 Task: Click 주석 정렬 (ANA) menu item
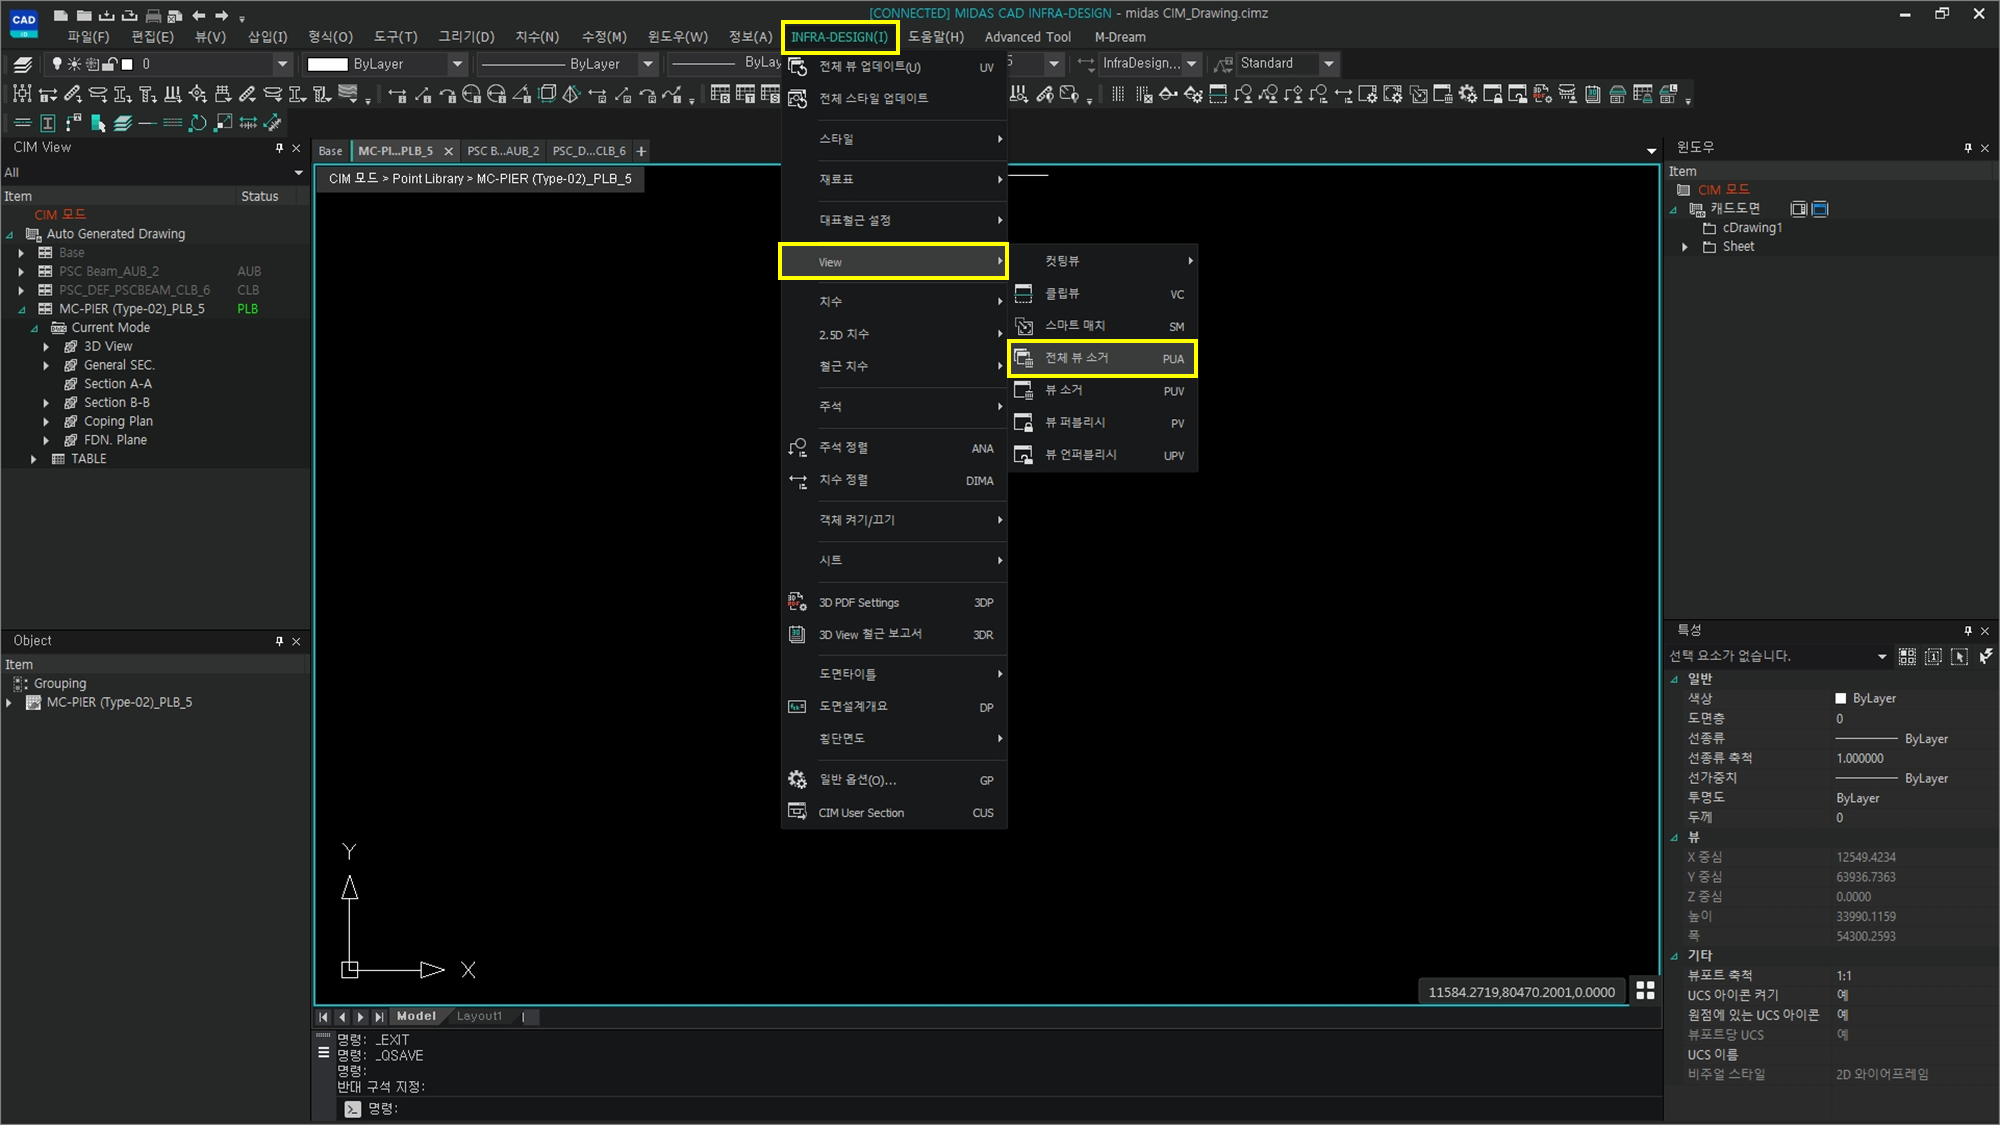893,448
